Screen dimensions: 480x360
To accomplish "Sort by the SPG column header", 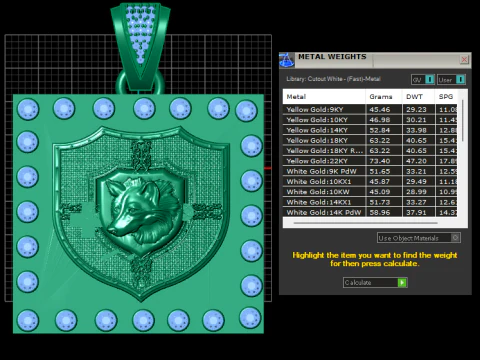I will point(446,97).
